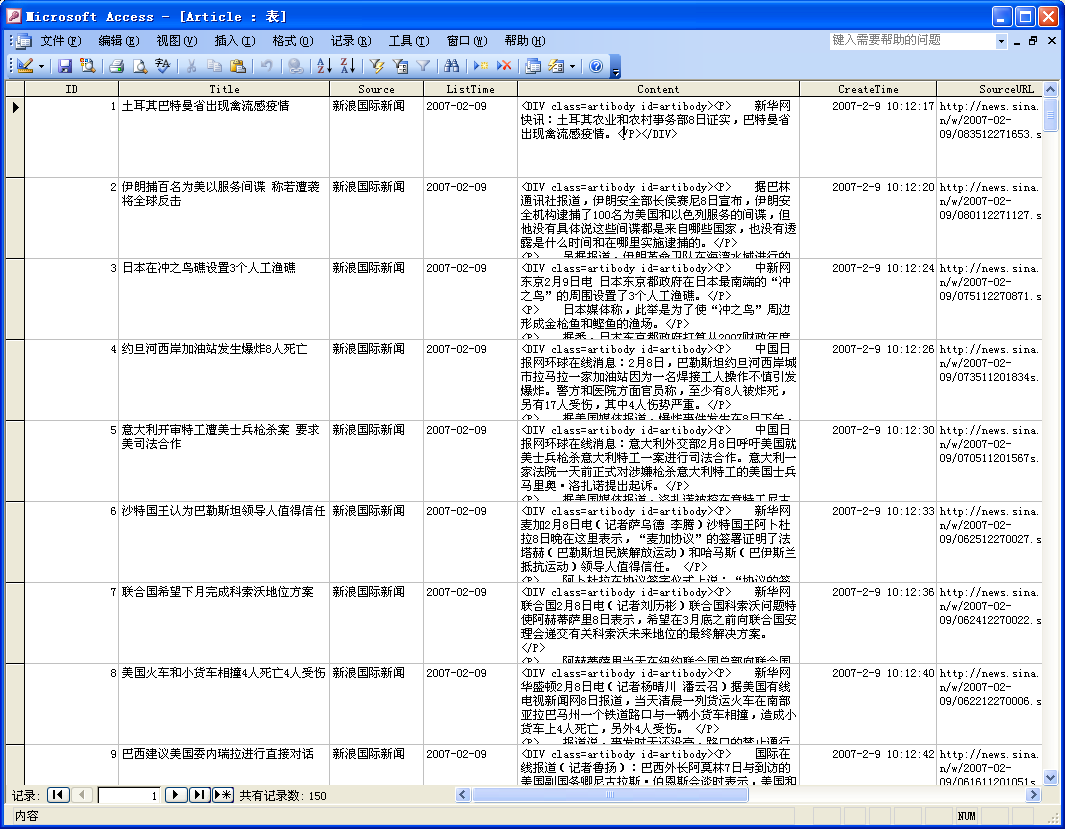The width and height of the screenshot is (1065, 830).
Task: Toggle the Apply Filter funnel button
Action: coord(424,66)
